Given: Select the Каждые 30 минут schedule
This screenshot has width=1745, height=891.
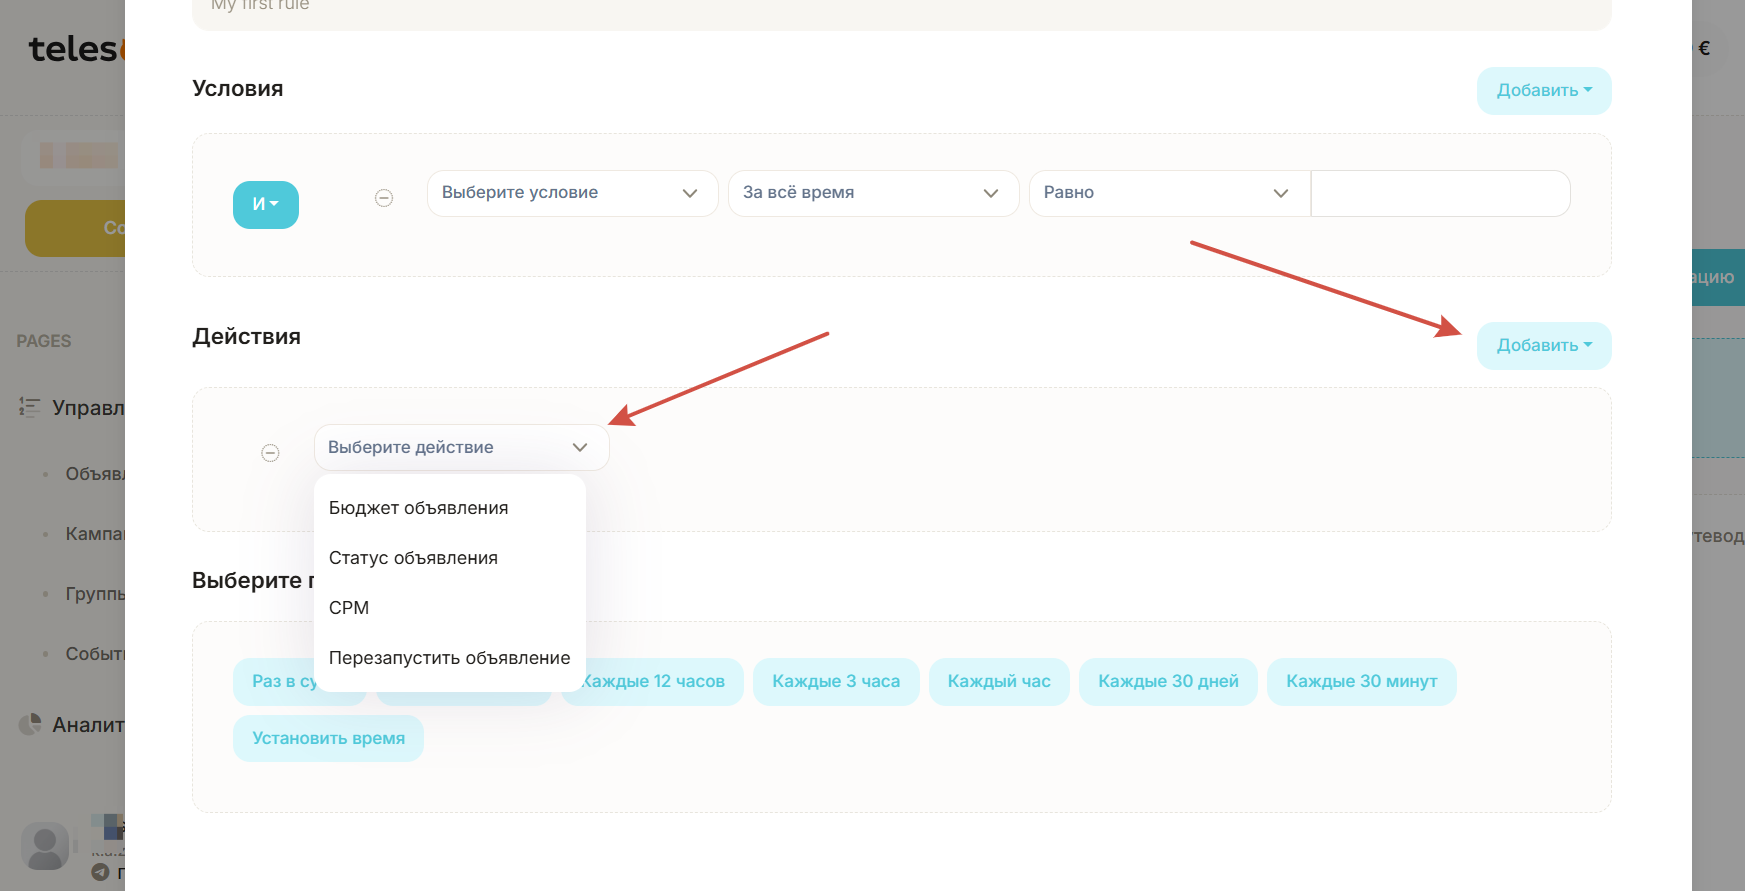Looking at the screenshot, I should click(x=1361, y=682).
